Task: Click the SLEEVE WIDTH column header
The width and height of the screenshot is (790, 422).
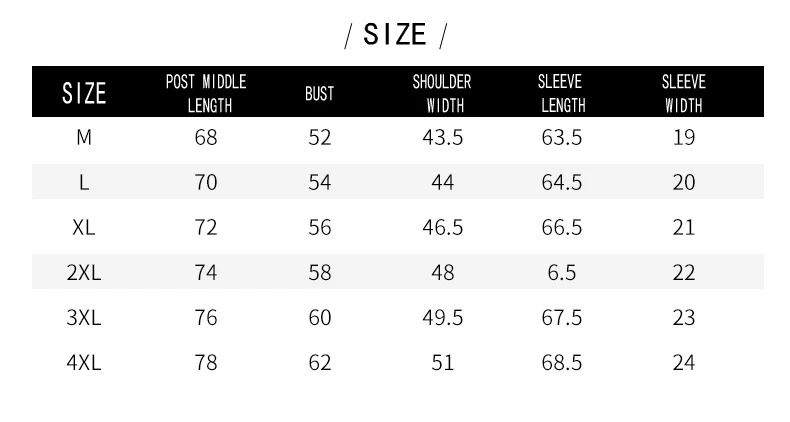Action: coord(684,94)
